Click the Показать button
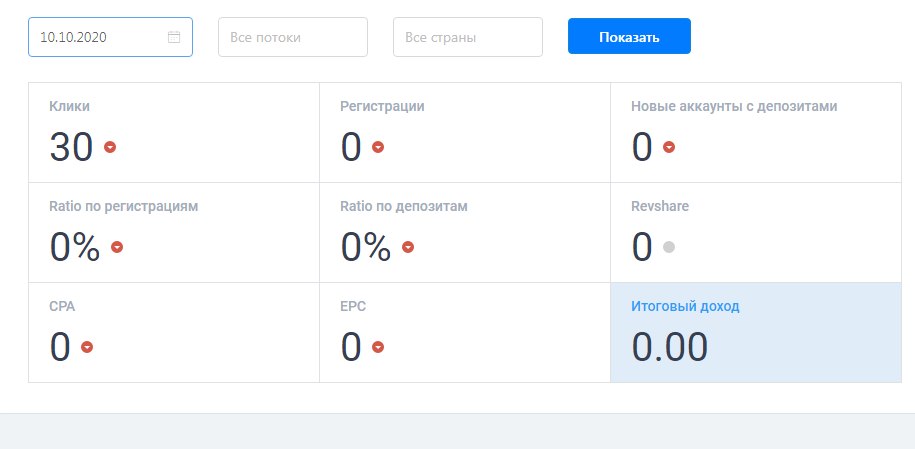The image size is (915, 449). (629, 36)
